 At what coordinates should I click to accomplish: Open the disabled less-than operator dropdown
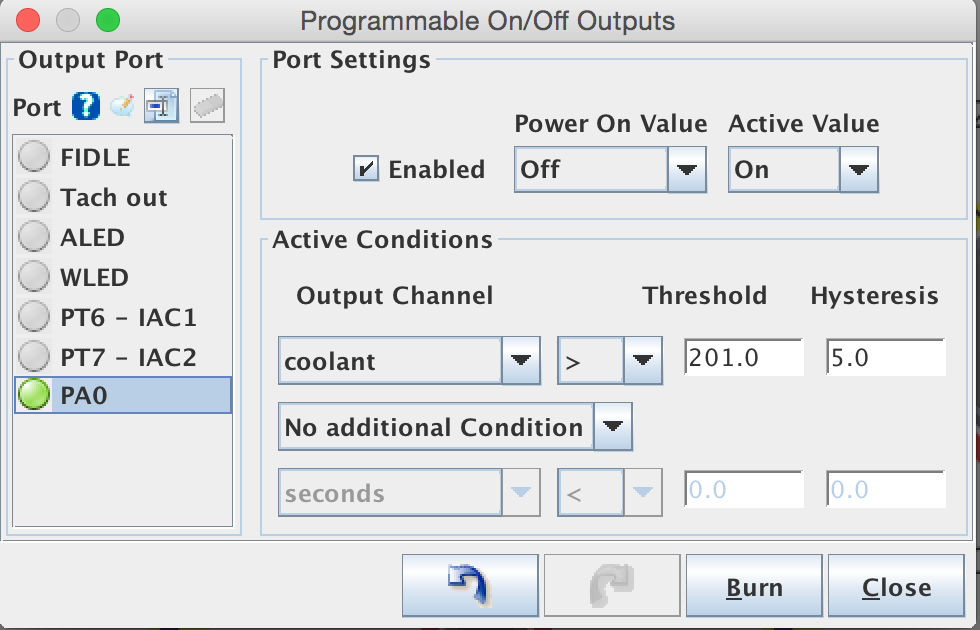609,492
